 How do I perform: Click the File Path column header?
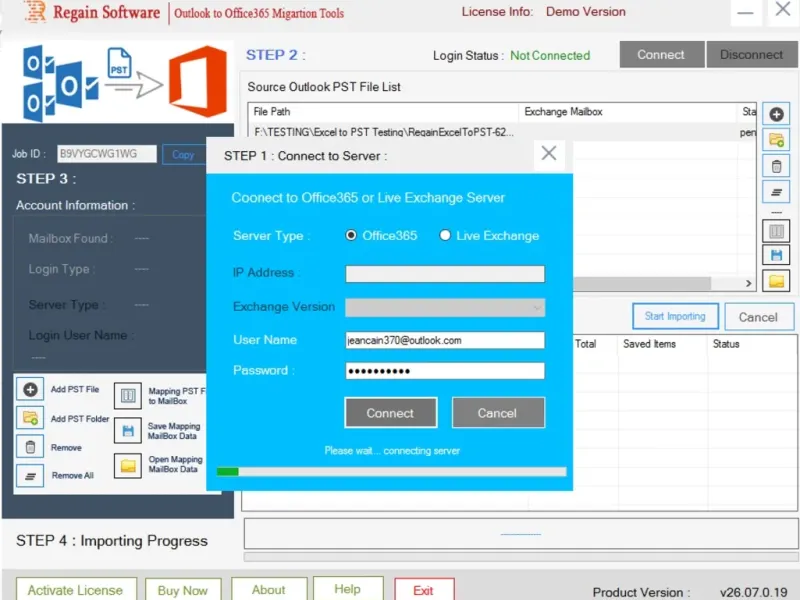384,112
